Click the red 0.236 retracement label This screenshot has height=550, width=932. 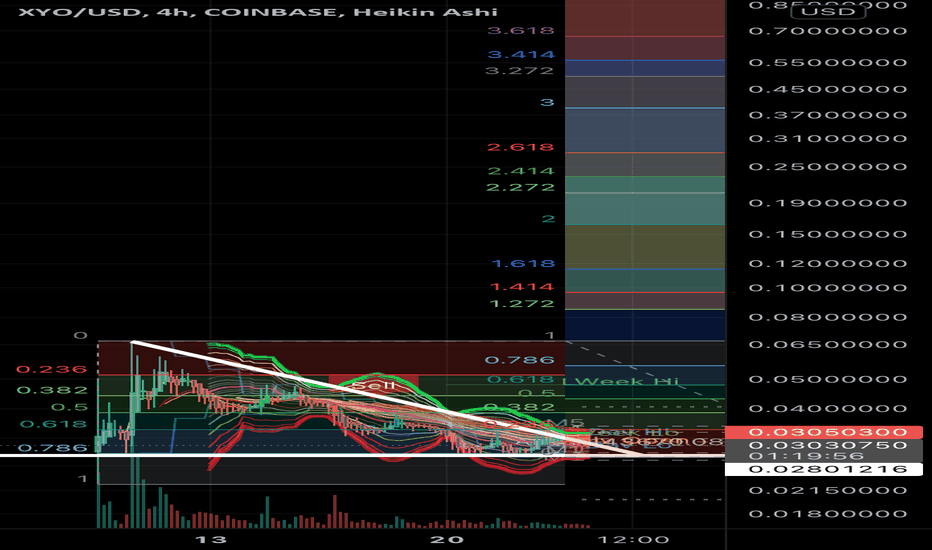52,369
